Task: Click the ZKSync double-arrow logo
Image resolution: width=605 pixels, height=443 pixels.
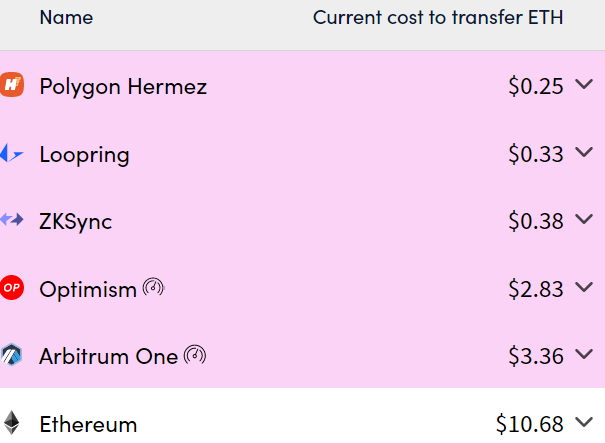Action: click(12, 221)
